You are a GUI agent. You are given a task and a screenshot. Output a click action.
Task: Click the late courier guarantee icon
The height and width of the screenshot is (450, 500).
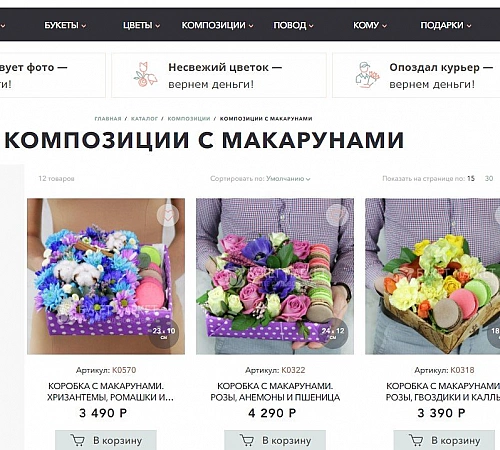367,75
